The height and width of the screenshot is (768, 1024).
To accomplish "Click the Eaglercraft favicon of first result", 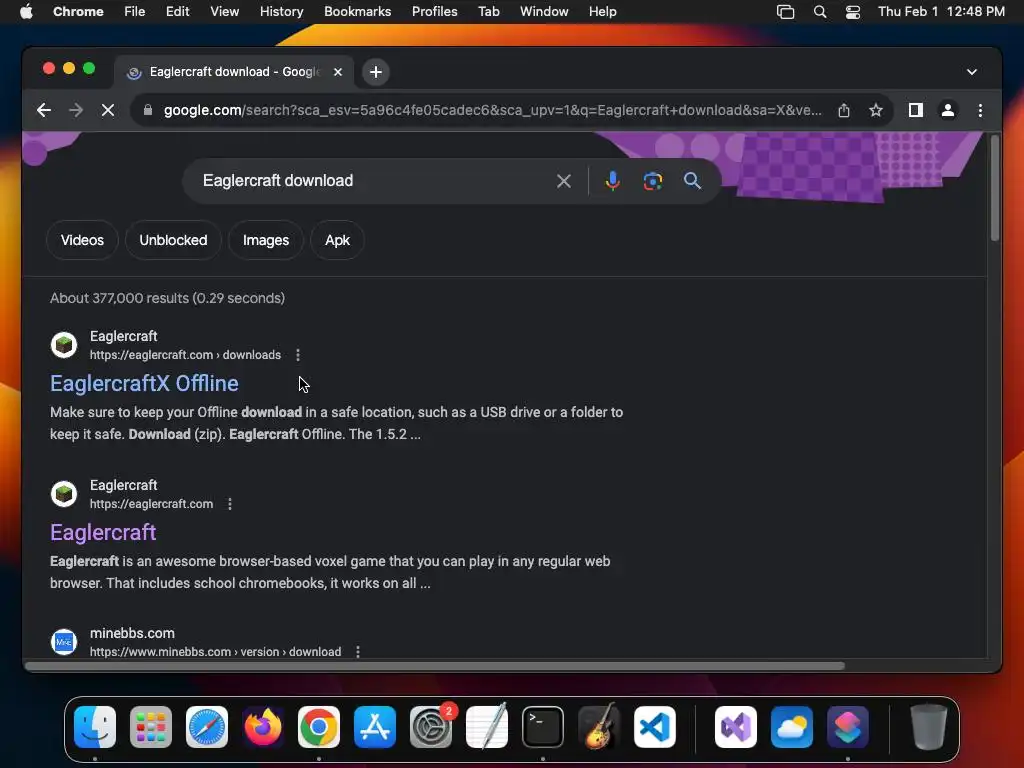I will click(x=64, y=345).
